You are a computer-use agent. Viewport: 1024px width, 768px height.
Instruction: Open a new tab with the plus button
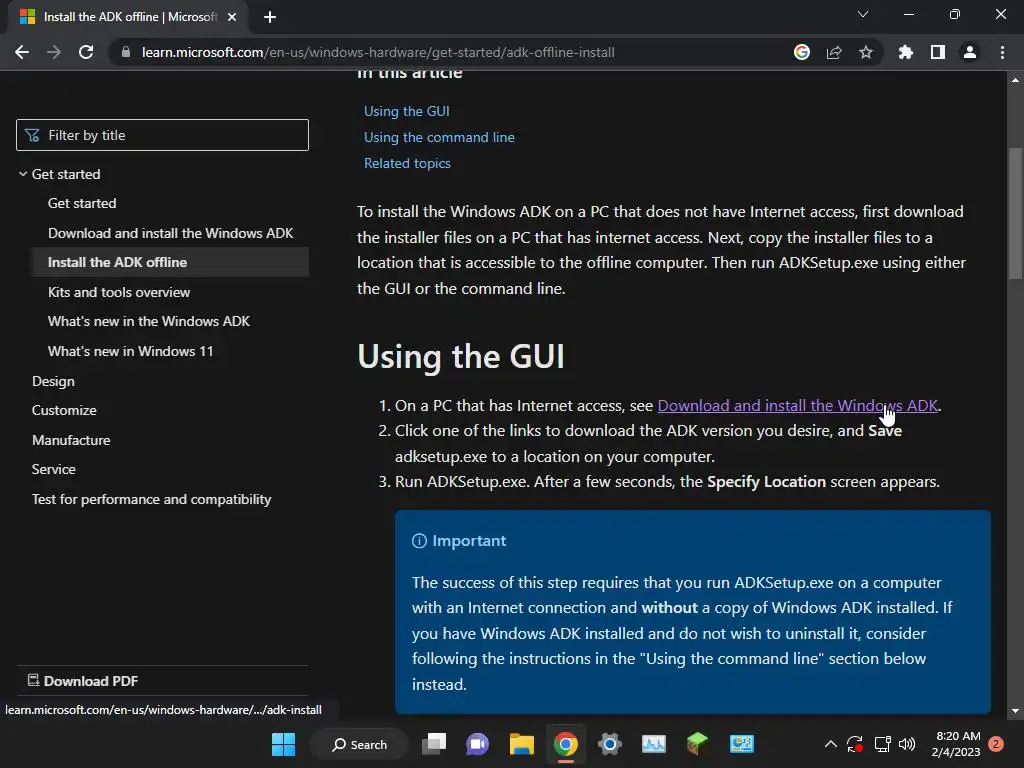coord(270,17)
